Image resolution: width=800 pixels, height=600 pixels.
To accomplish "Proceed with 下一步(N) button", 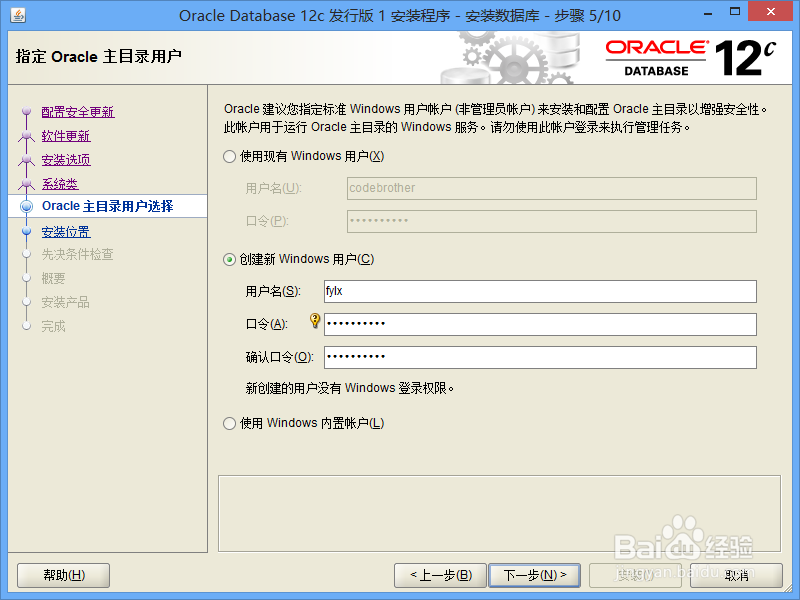I will pyautogui.click(x=535, y=576).
